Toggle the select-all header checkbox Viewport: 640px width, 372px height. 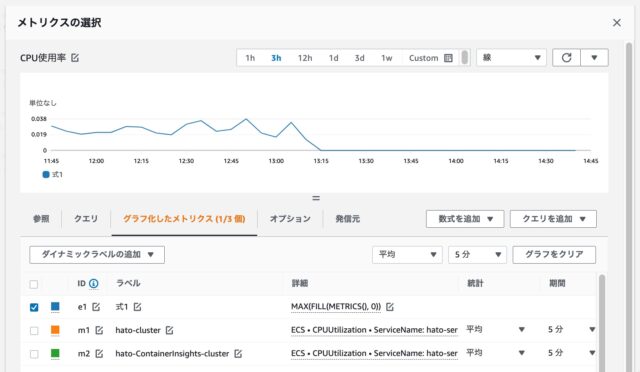point(34,284)
